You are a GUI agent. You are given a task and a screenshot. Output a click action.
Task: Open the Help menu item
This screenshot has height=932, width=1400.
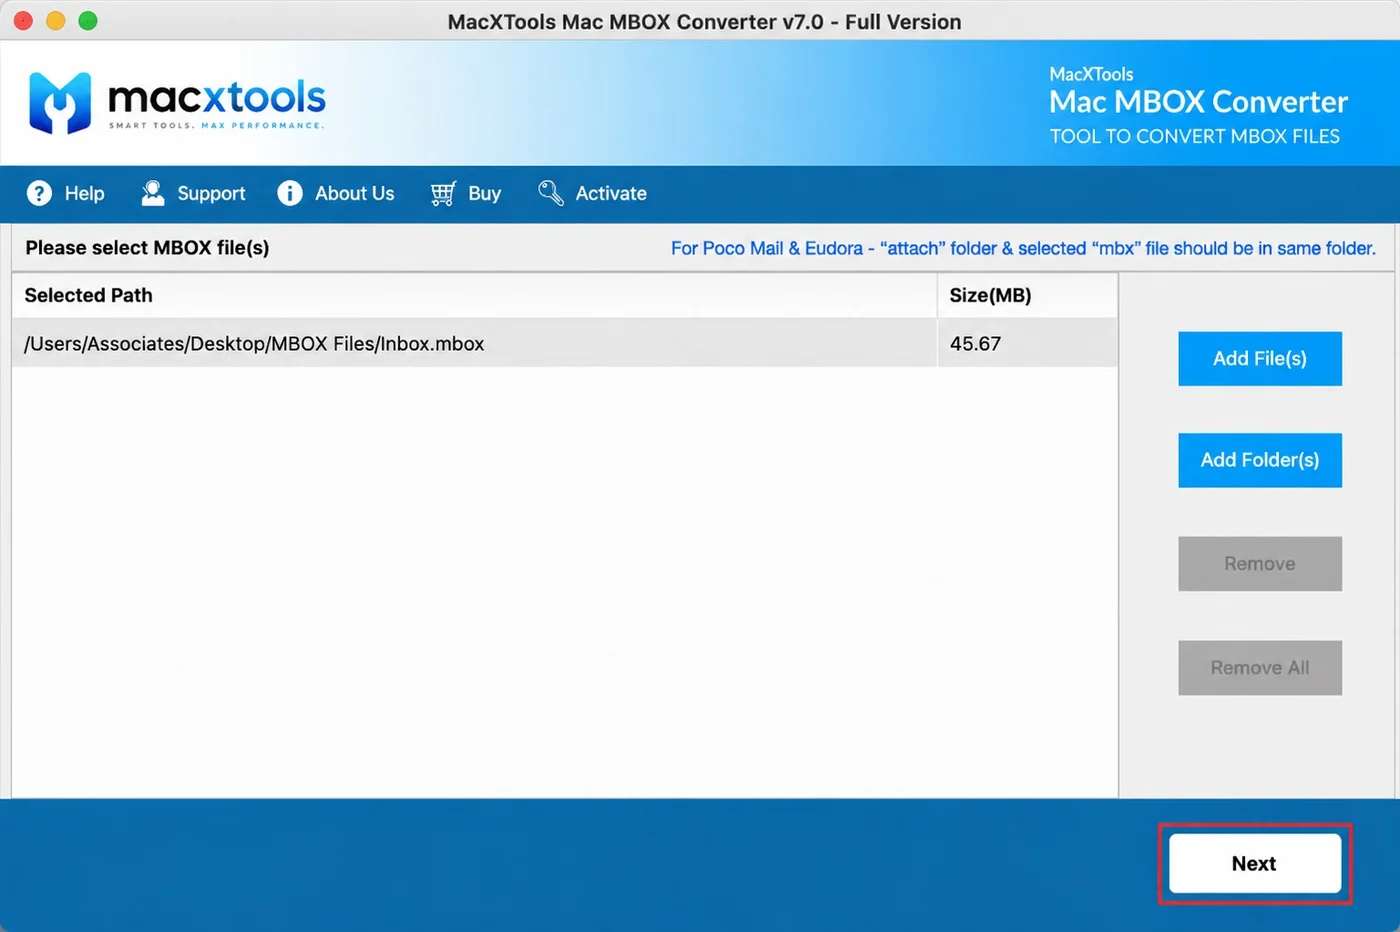[66, 193]
